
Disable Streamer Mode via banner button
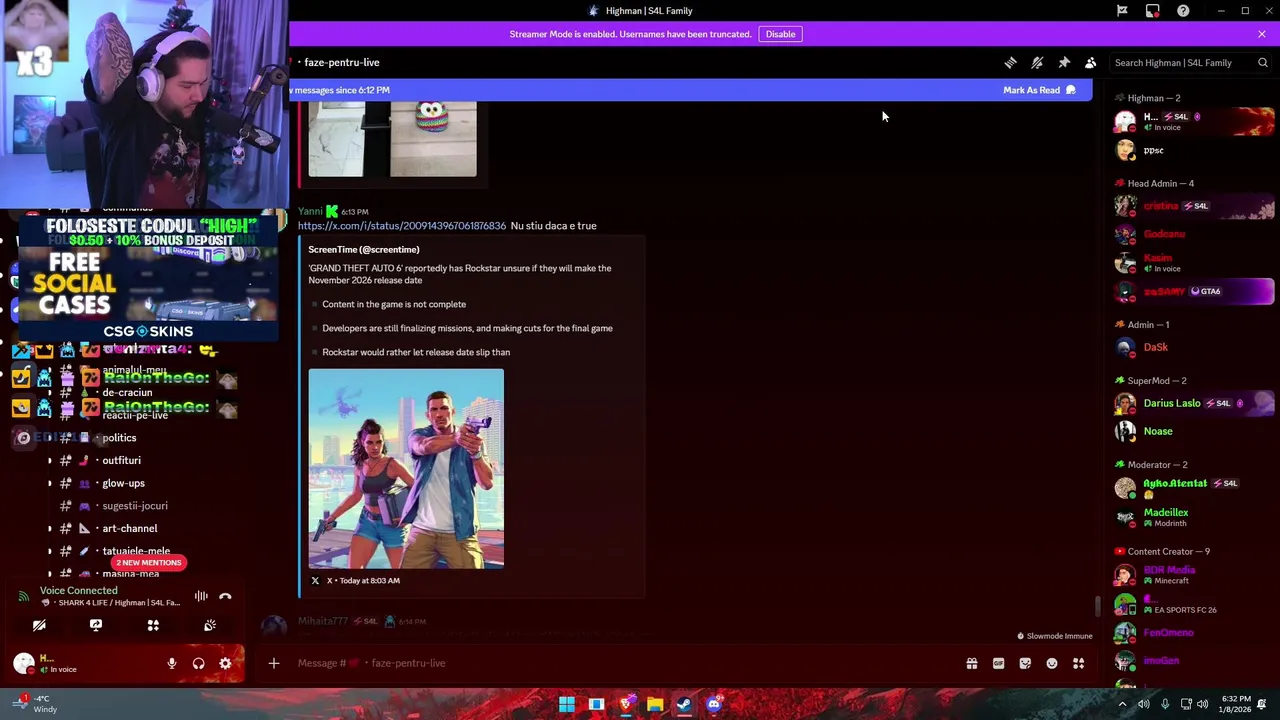(x=780, y=34)
